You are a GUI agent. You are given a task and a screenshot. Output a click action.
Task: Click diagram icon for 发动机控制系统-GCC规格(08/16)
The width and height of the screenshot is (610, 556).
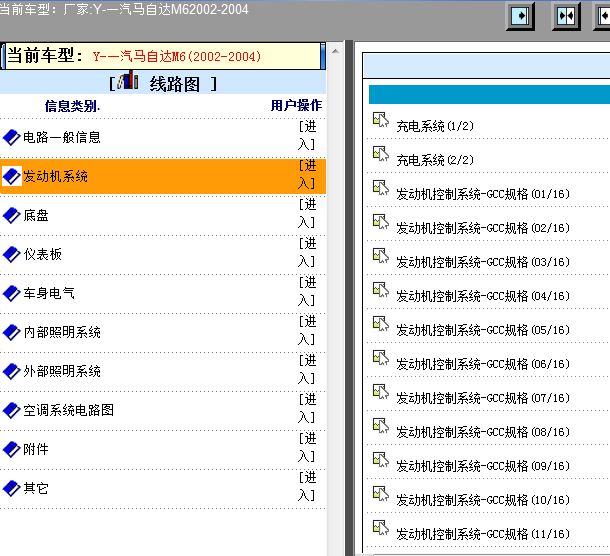(x=381, y=426)
